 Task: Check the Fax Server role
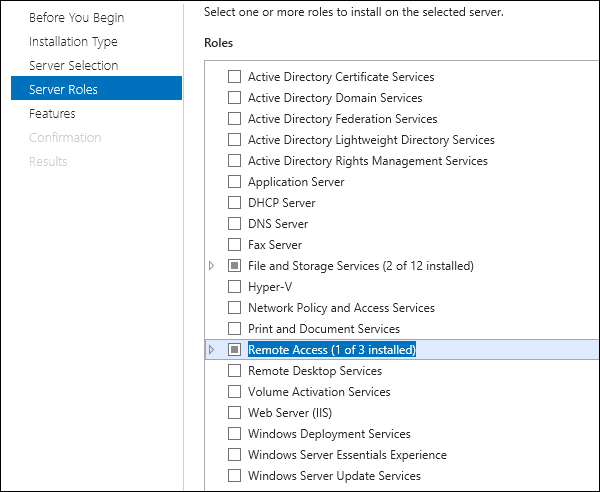(235, 245)
